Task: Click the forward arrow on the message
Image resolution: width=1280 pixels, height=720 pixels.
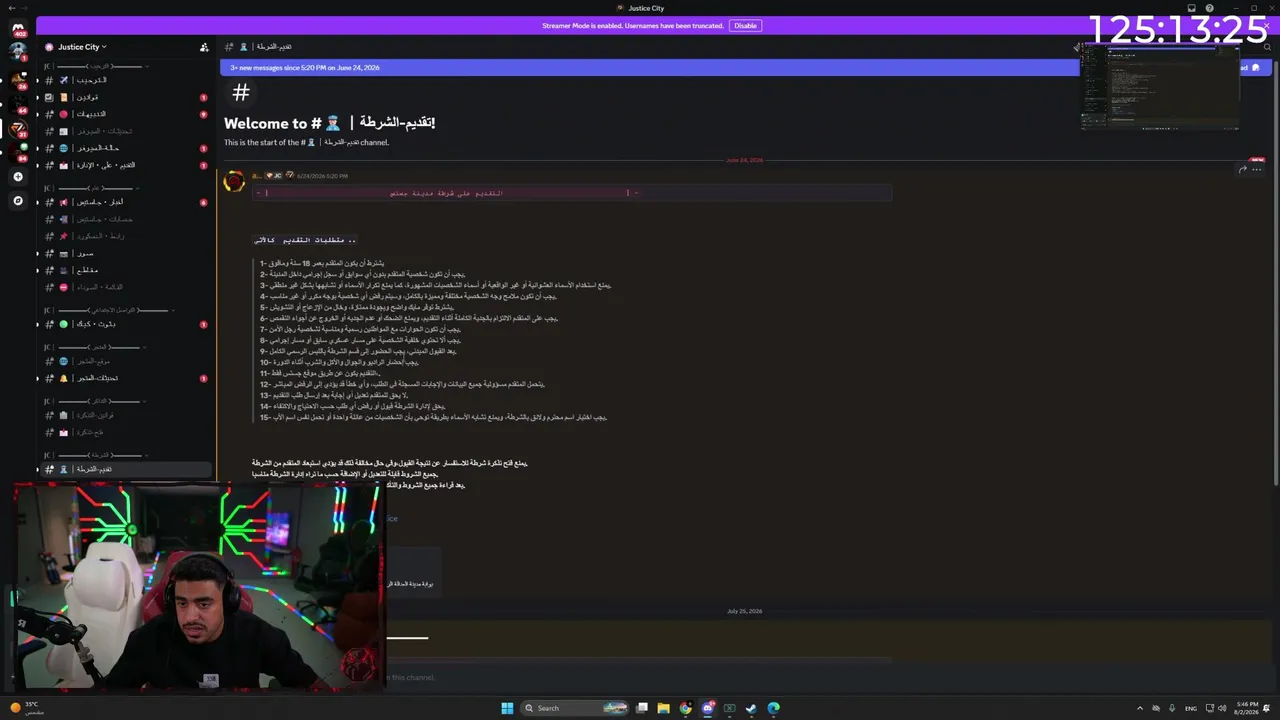Action: pos(1243,169)
